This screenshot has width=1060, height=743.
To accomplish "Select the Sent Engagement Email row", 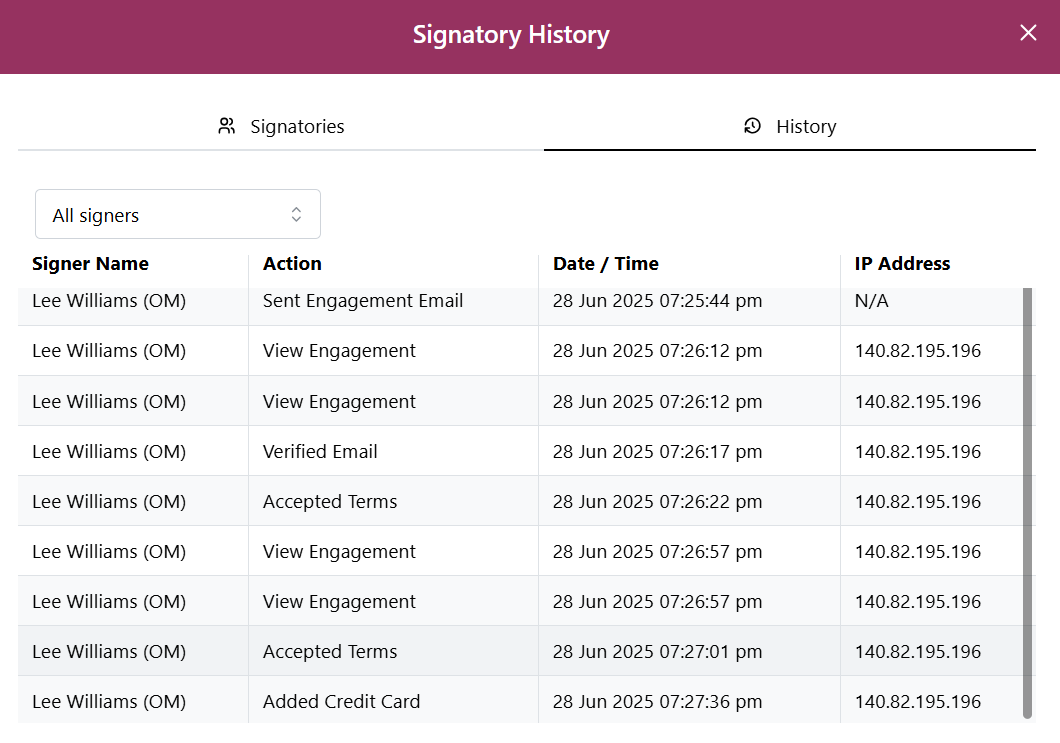I will [363, 301].
